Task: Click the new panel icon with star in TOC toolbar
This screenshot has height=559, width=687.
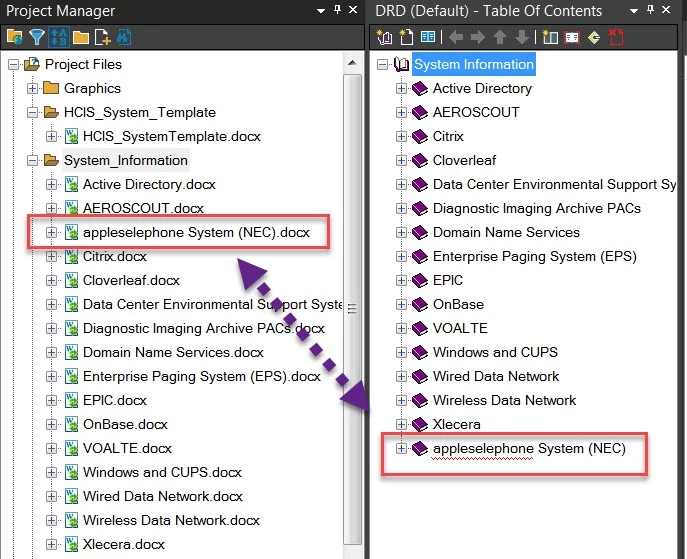Action: pos(550,38)
